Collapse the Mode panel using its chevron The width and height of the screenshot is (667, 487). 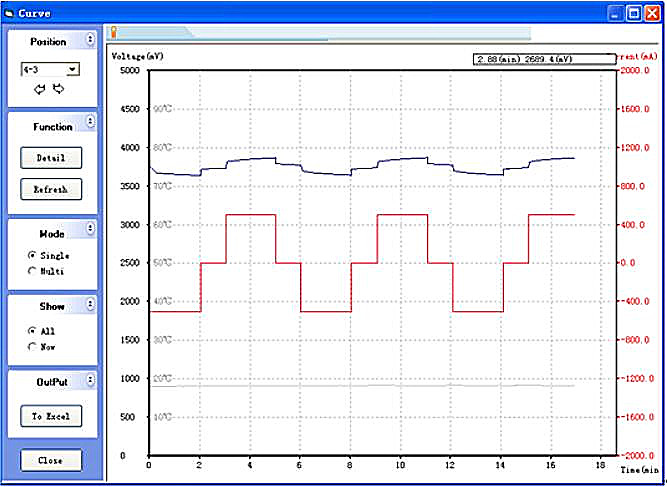click(x=90, y=229)
